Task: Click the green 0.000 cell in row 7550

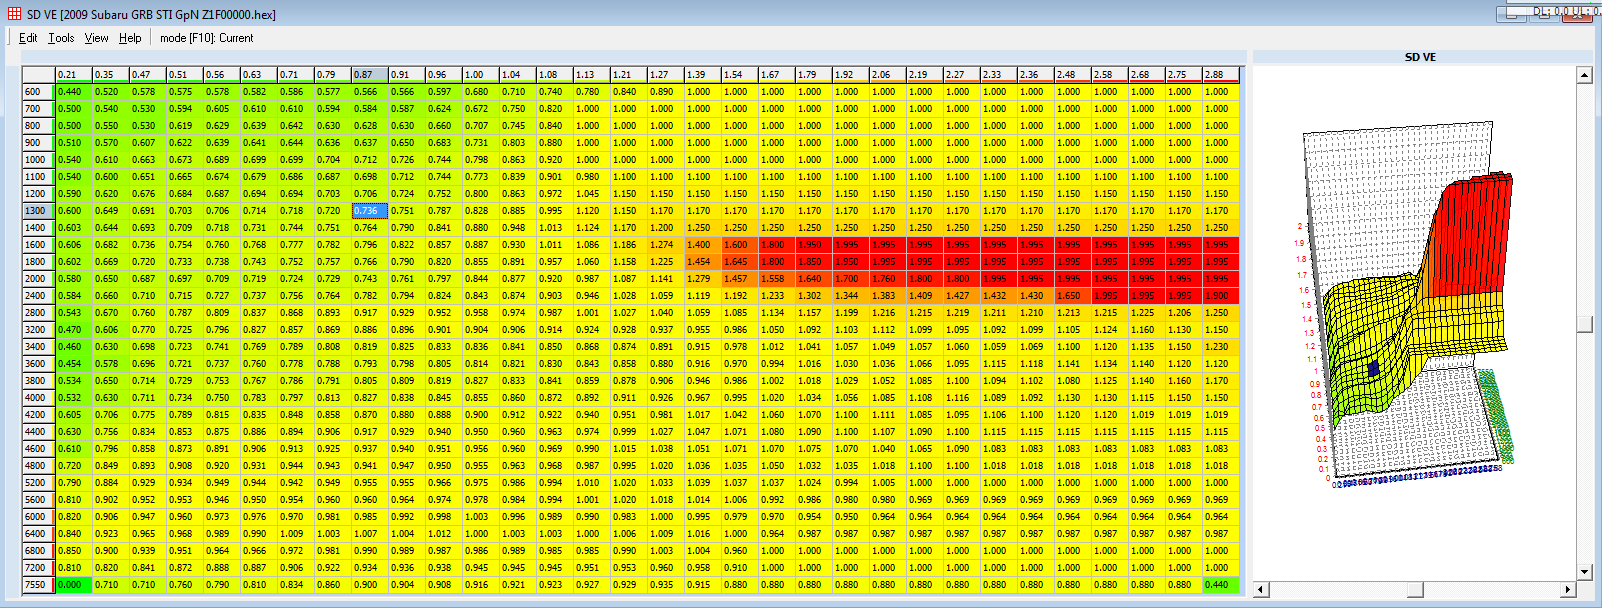Action: coord(70,585)
